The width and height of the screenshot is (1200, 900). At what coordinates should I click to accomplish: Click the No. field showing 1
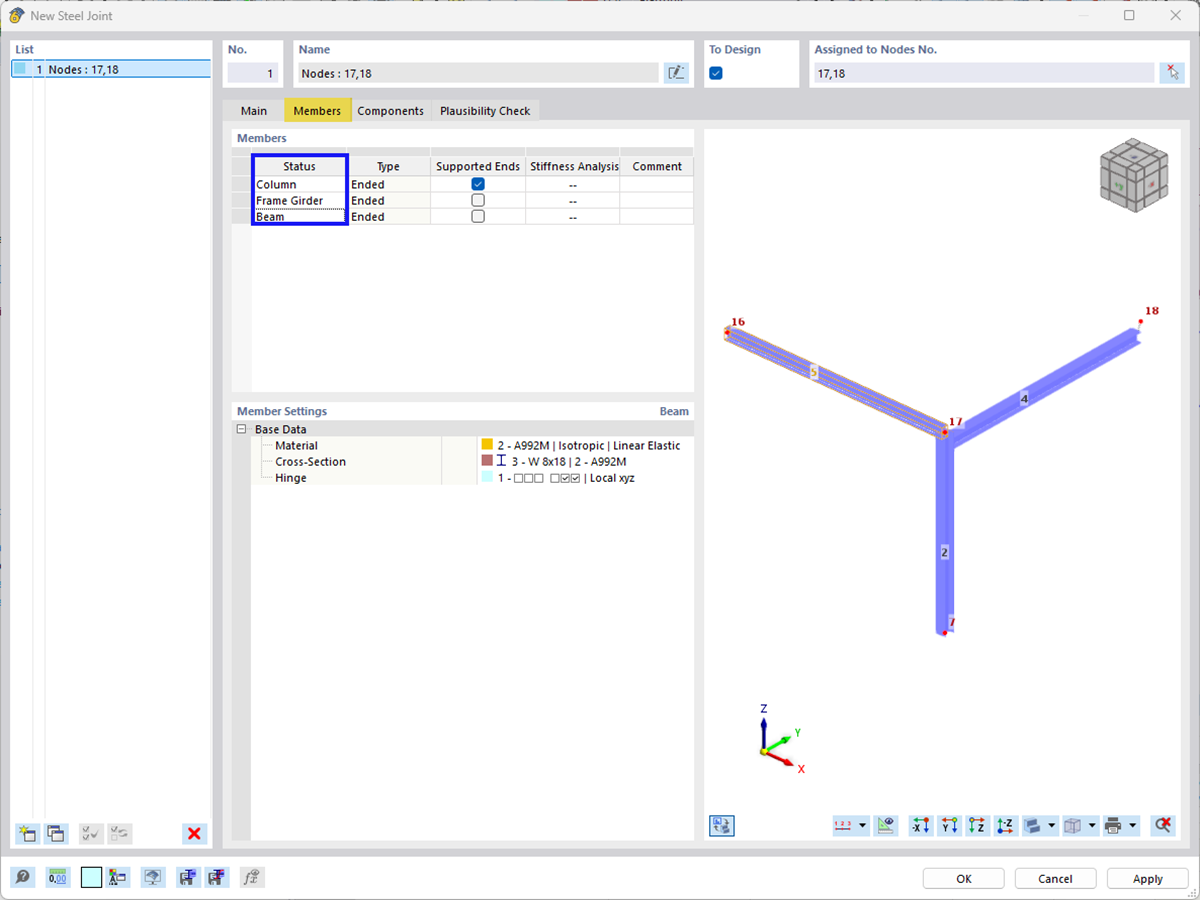(253, 73)
